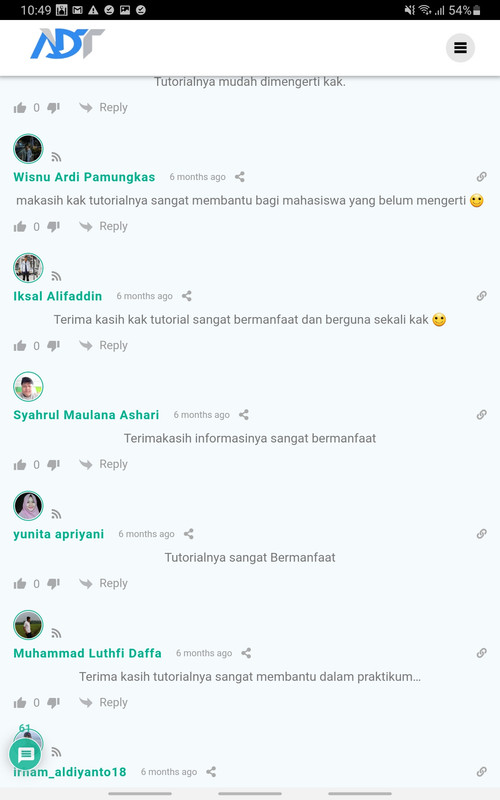Reply to Syahrul Maulana Ashari's comment
Screen dimensions: 500x800
click(x=104, y=464)
